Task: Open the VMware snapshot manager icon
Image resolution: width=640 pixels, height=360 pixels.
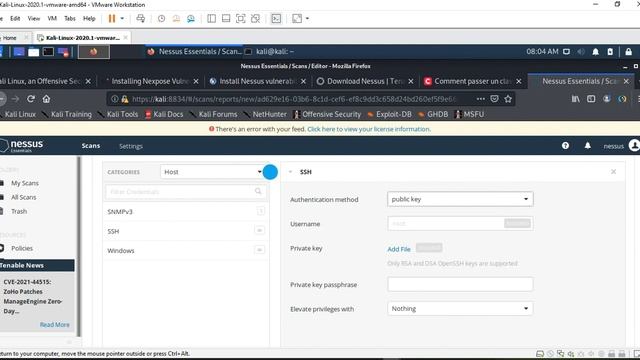Action: 191,18
